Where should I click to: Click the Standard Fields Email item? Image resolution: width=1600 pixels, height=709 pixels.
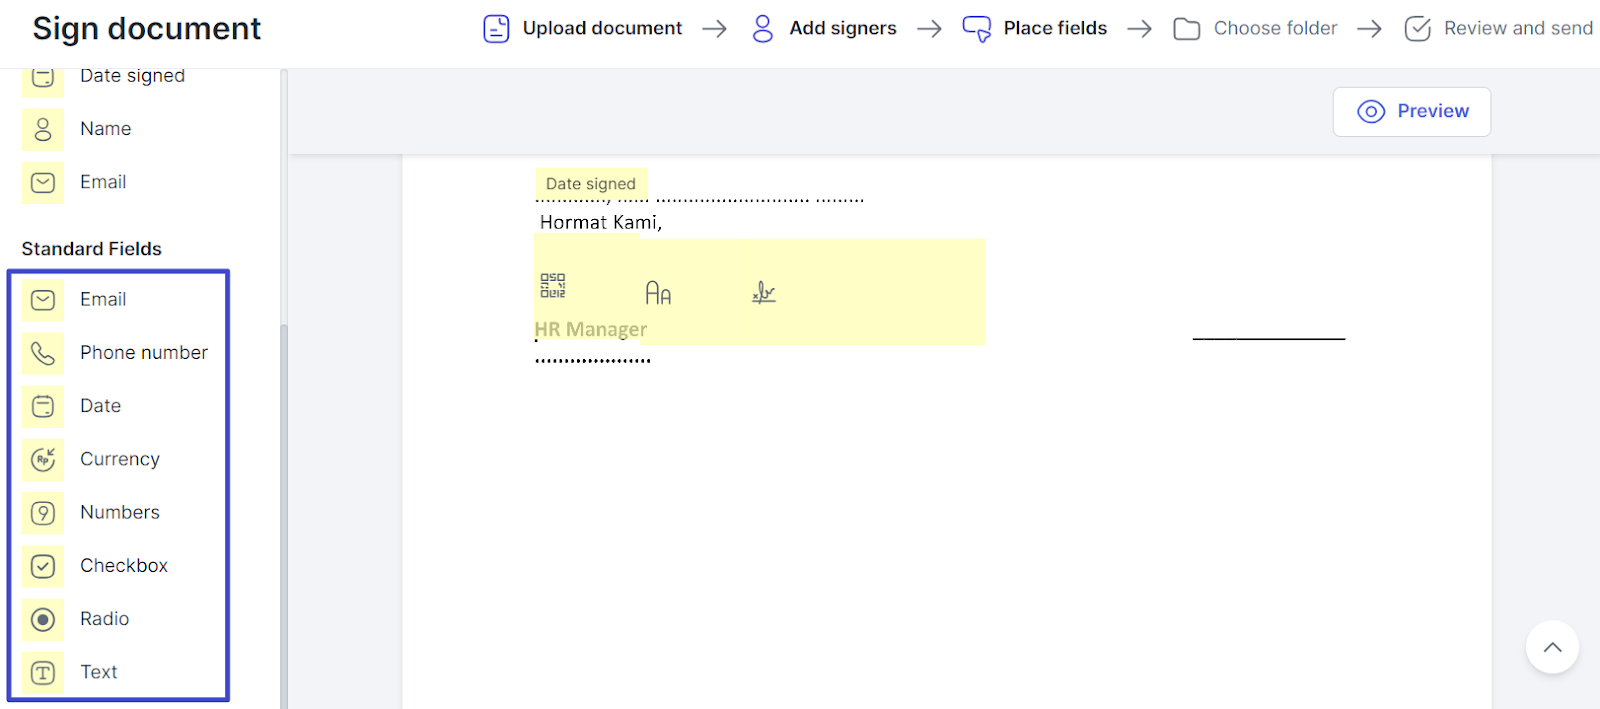[x=103, y=300]
